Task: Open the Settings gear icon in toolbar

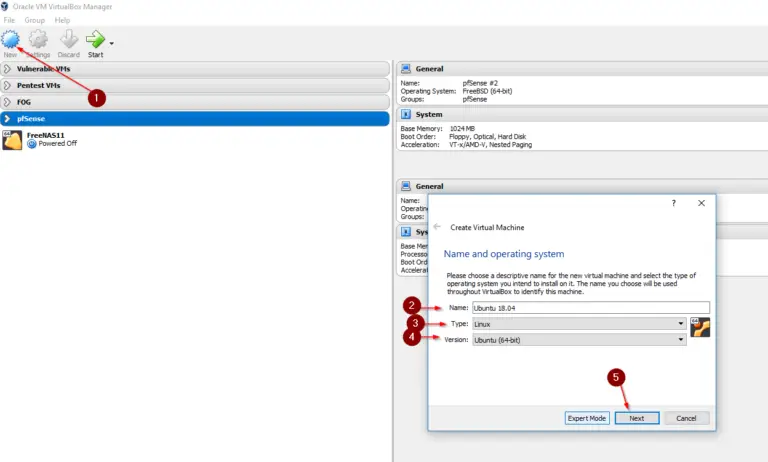Action: point(38,39)
